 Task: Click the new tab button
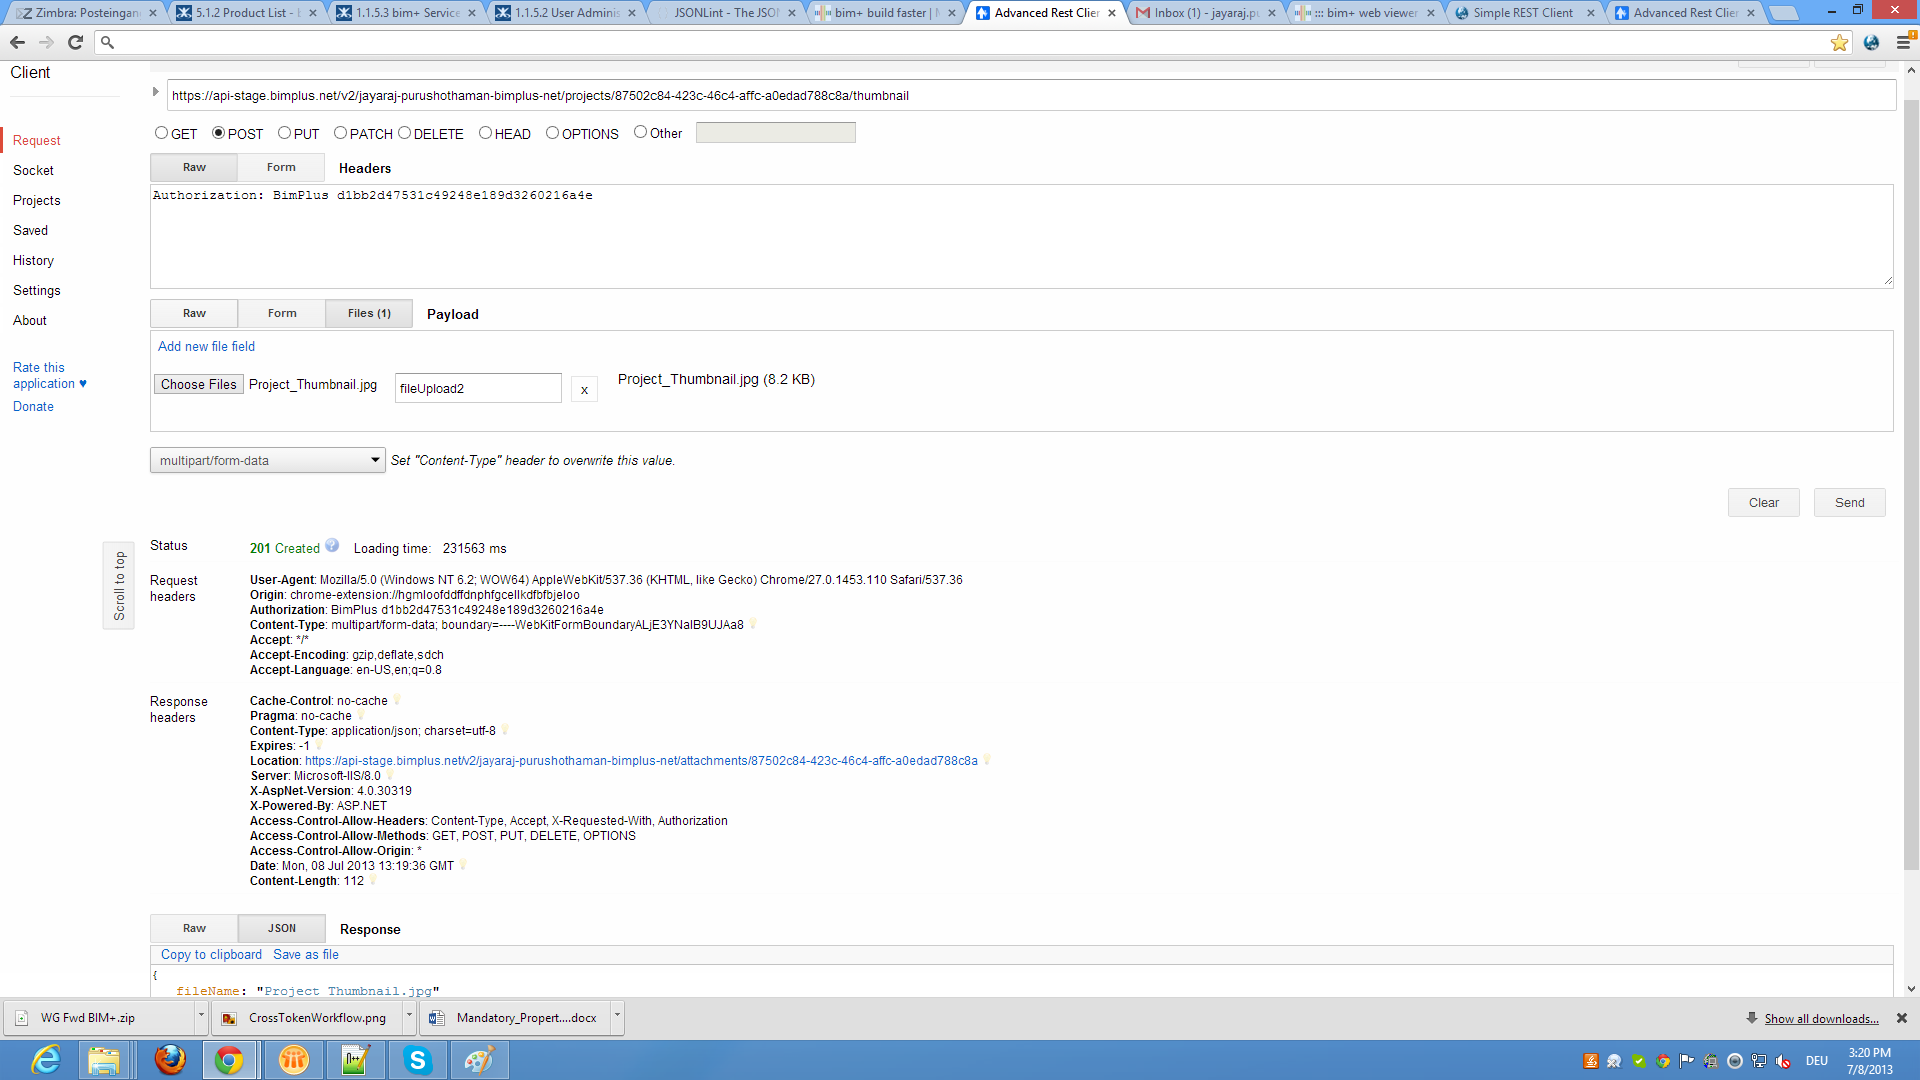click(1783, 13)
